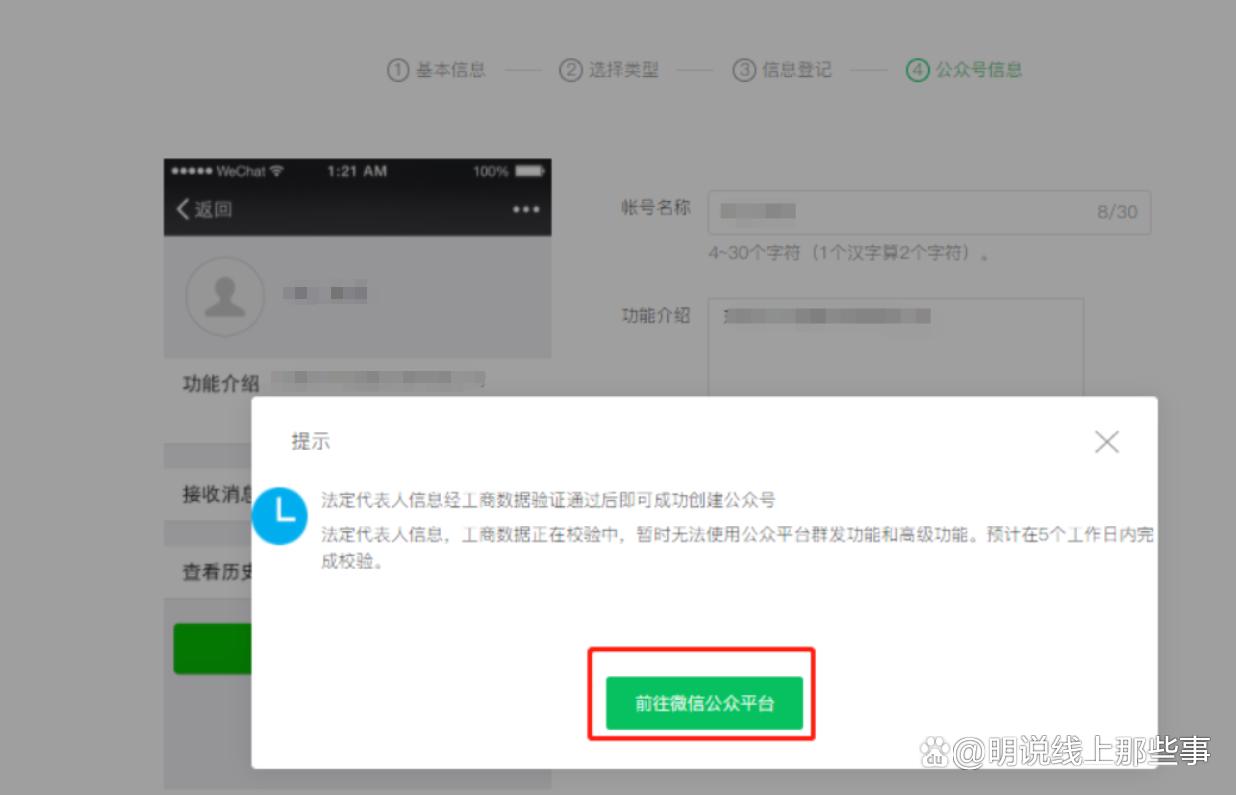Select step 4 公众号信息
This screenshot has width=1236, height=795.
(x=964, y=70)
